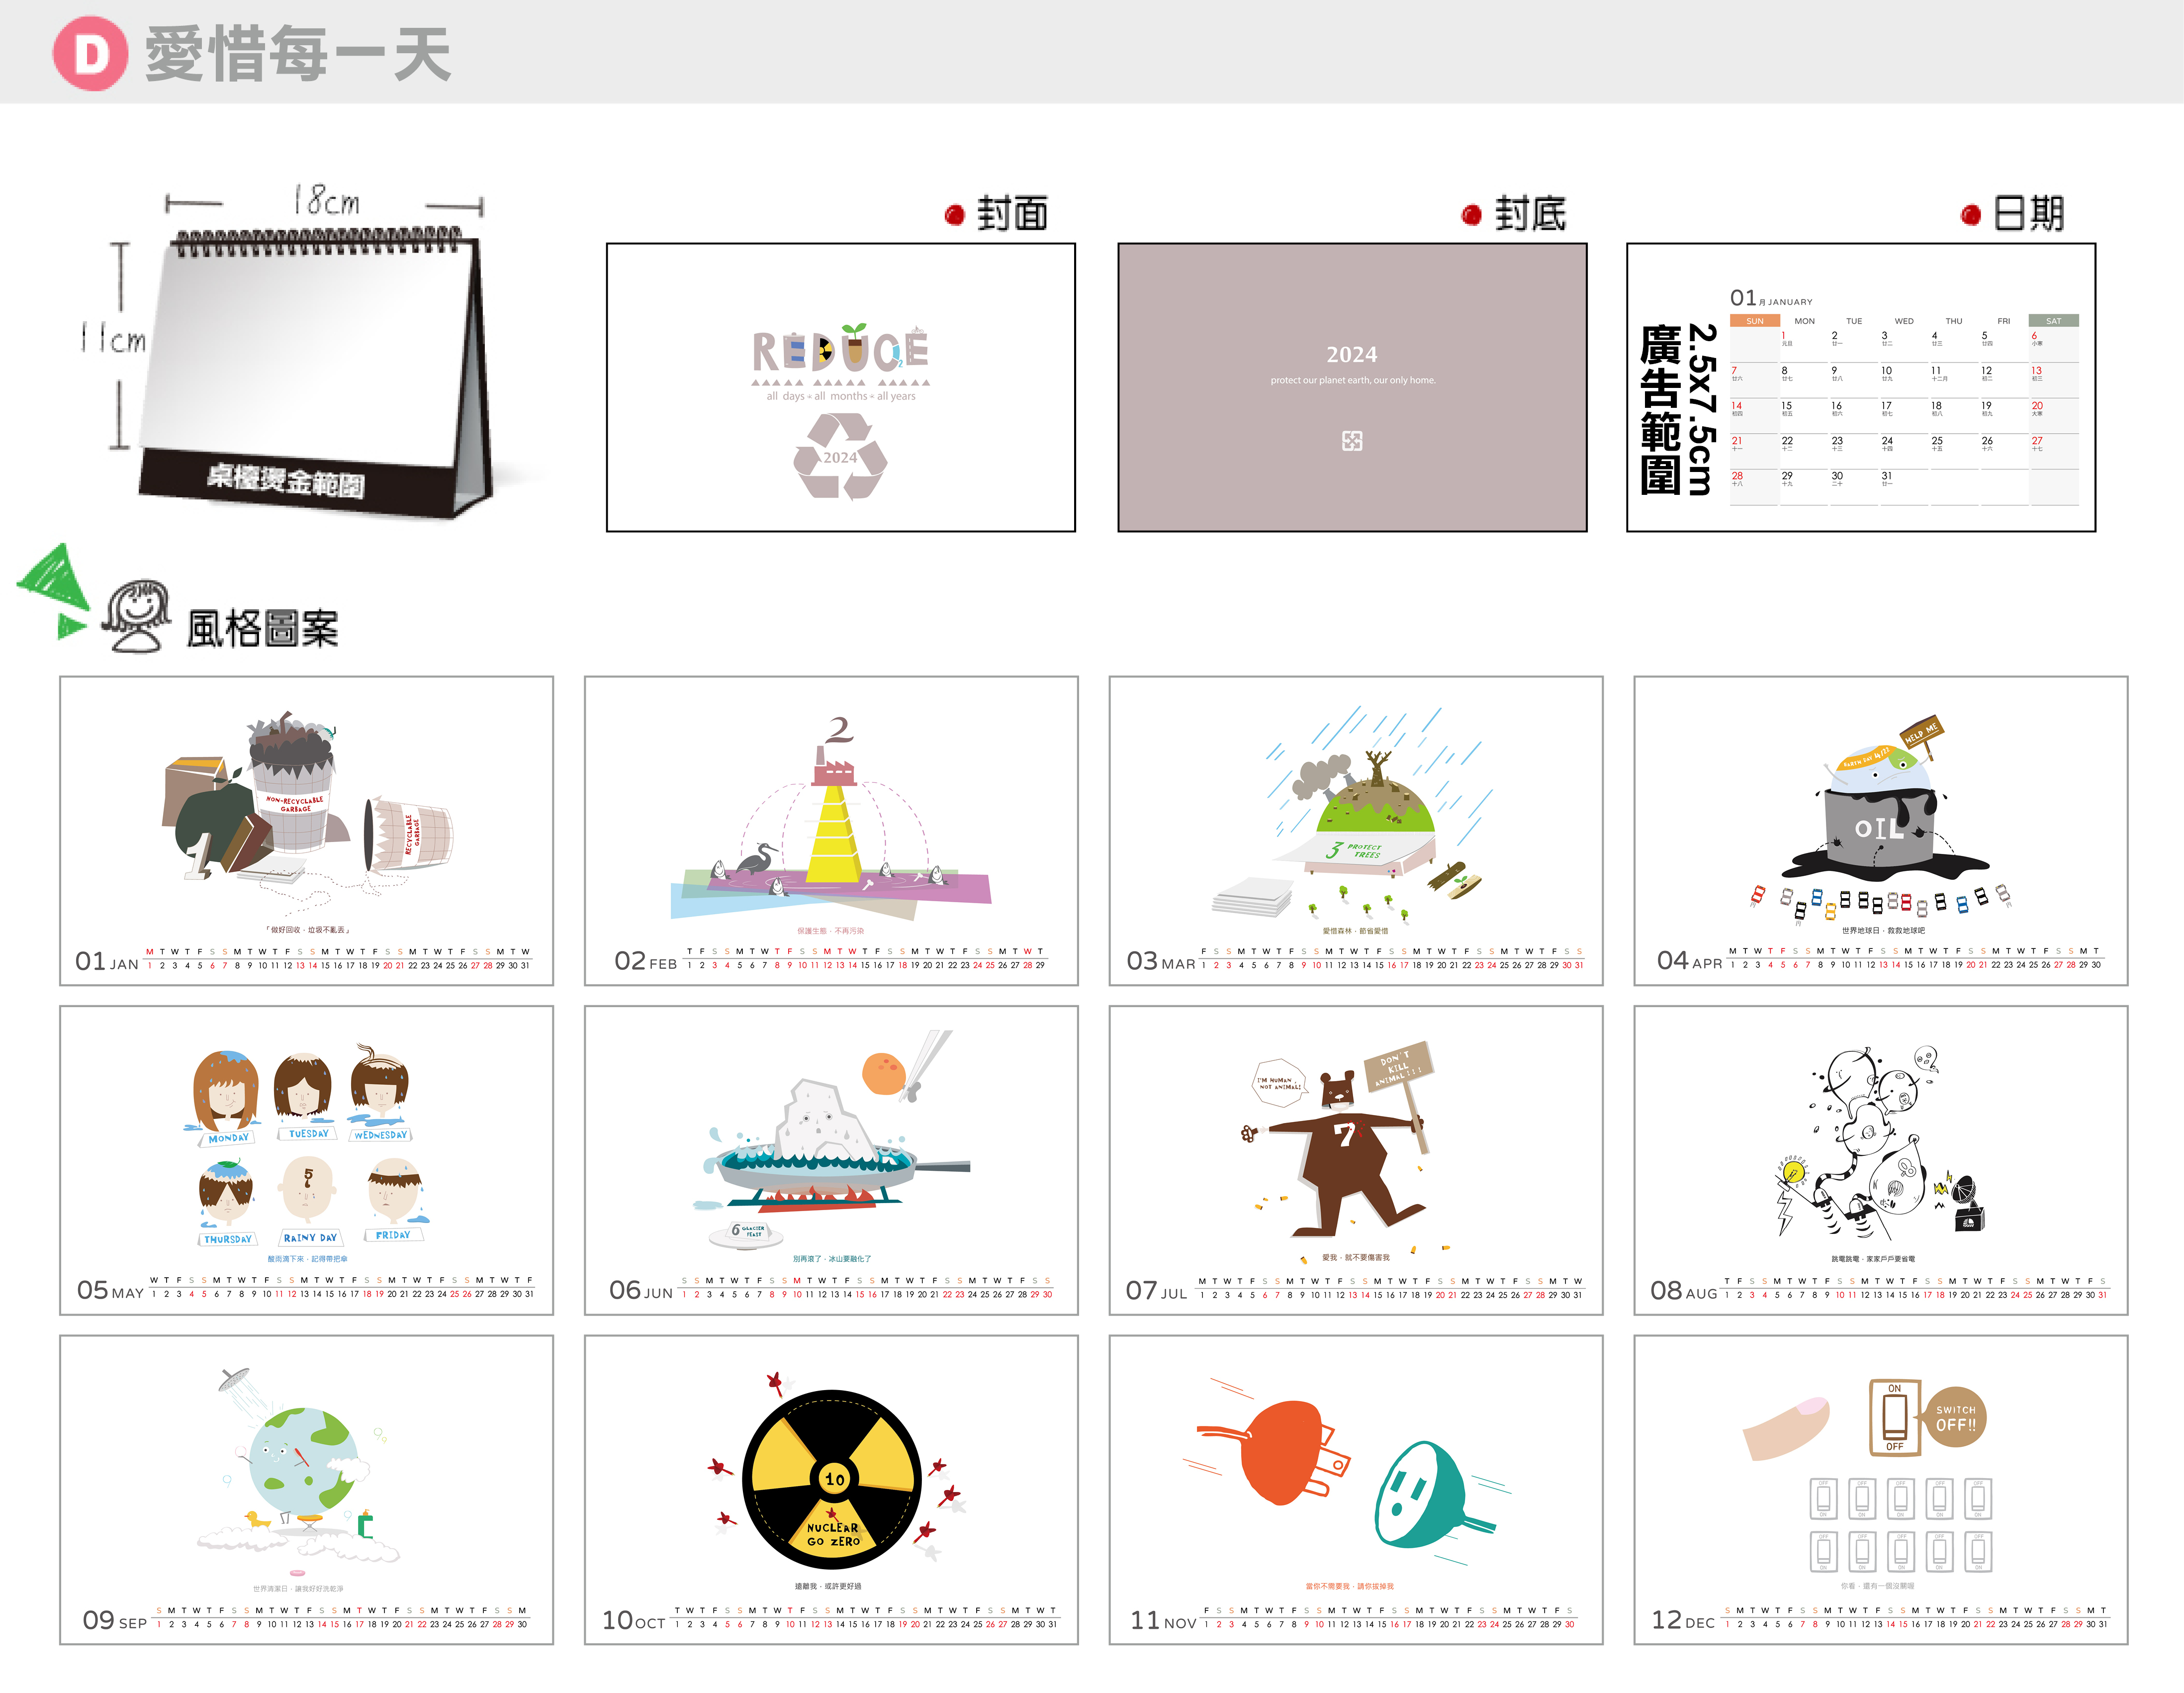The height and width of the screenshot is (1693, 2184).
Task: Click the red bullet beside 封面
Action: point(955,215)
